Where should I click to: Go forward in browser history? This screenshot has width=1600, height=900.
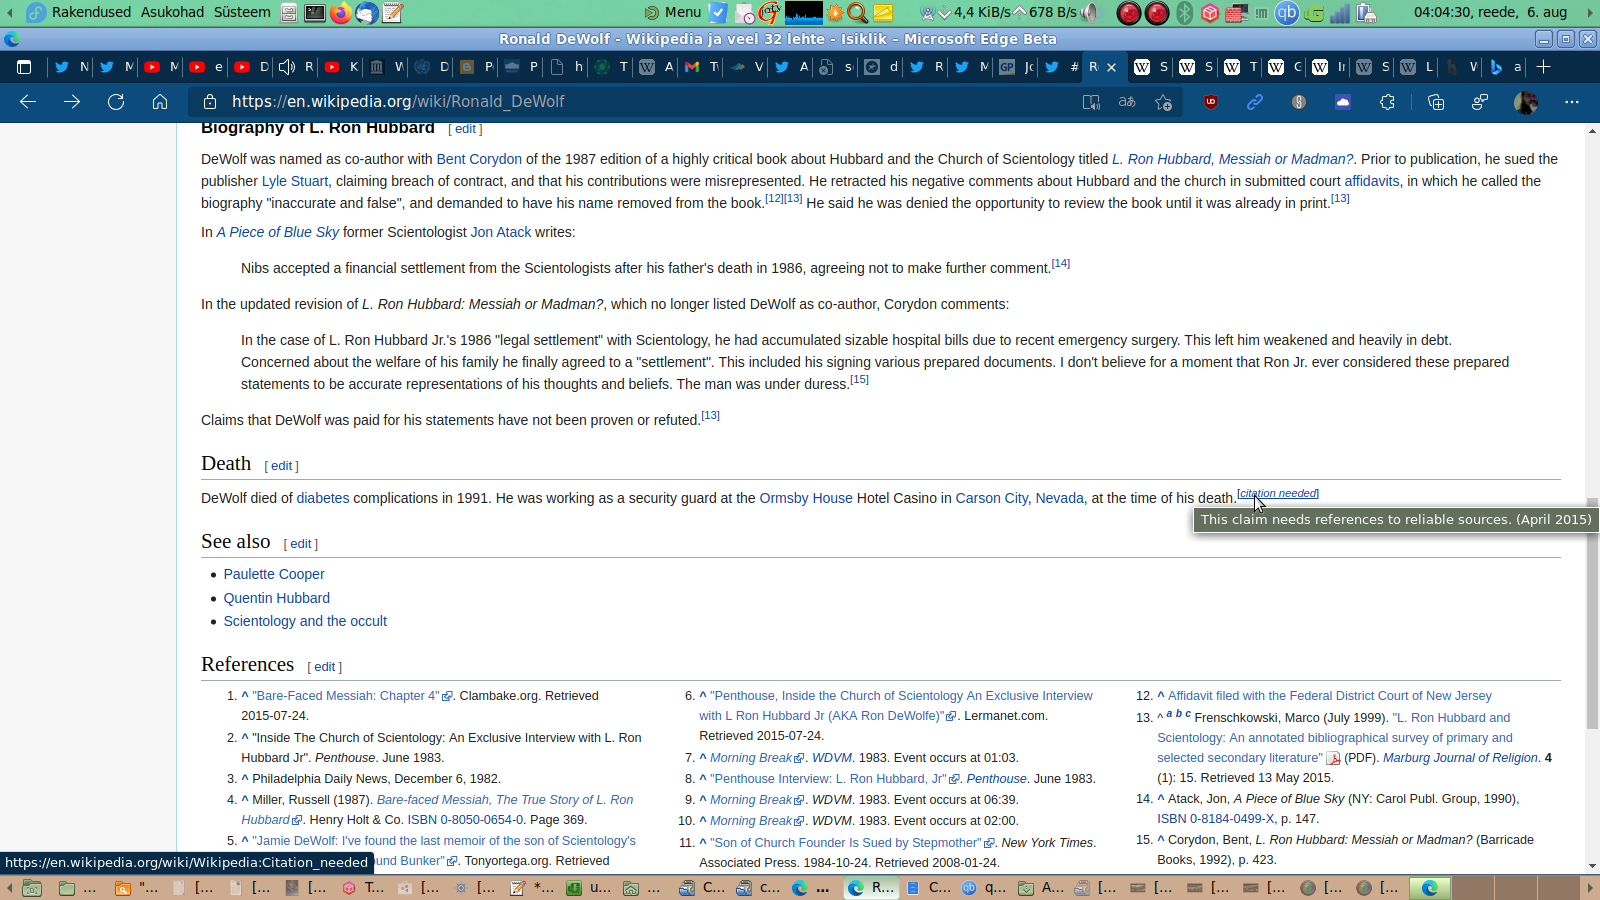[72, 101]
